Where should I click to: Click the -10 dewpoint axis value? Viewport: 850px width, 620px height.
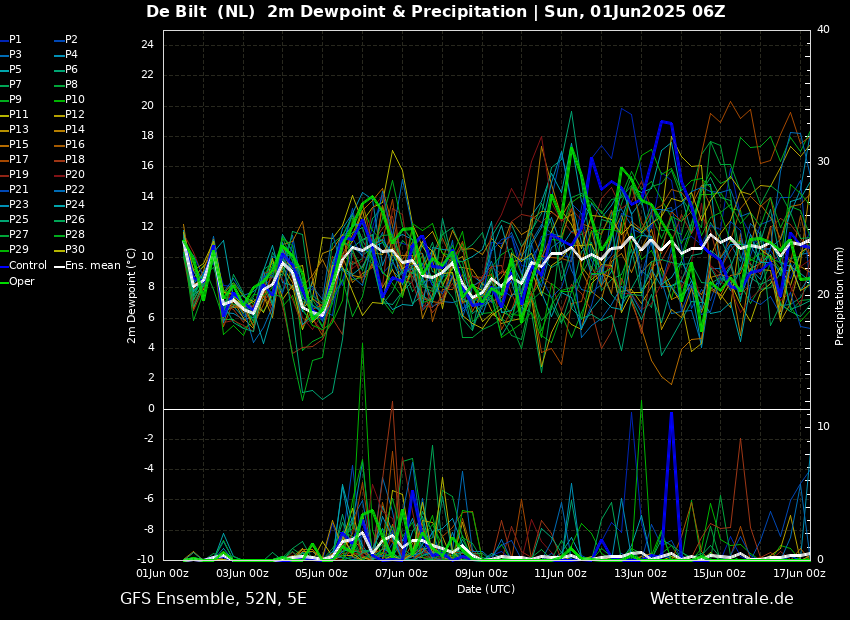tap(145, 559)
